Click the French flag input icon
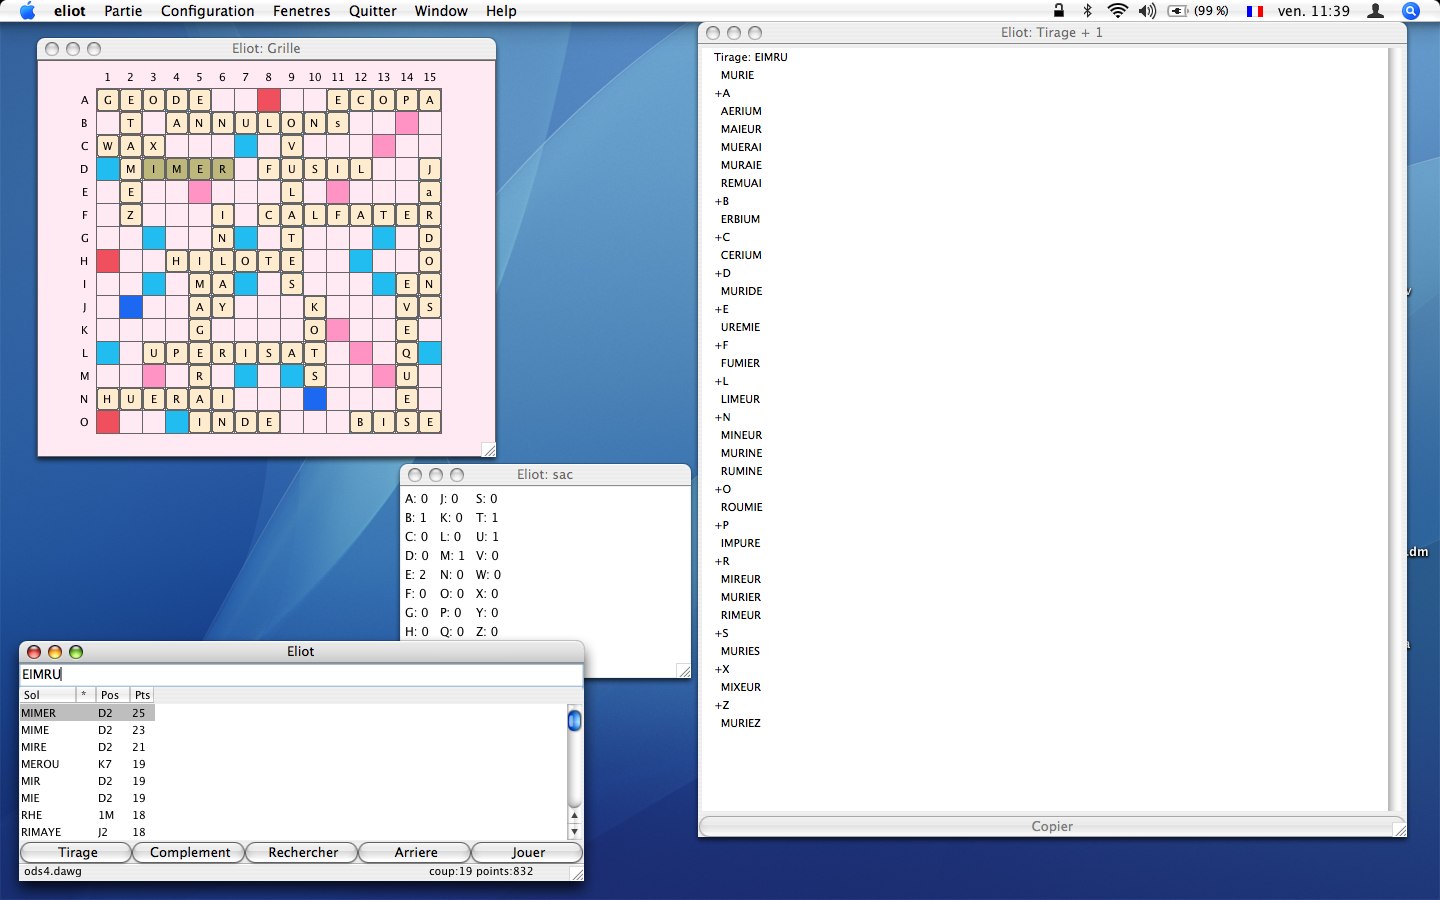Image resolution: width=1440 pixels, height=900 pixels. pyautogui.click(x=1254, y=11)
